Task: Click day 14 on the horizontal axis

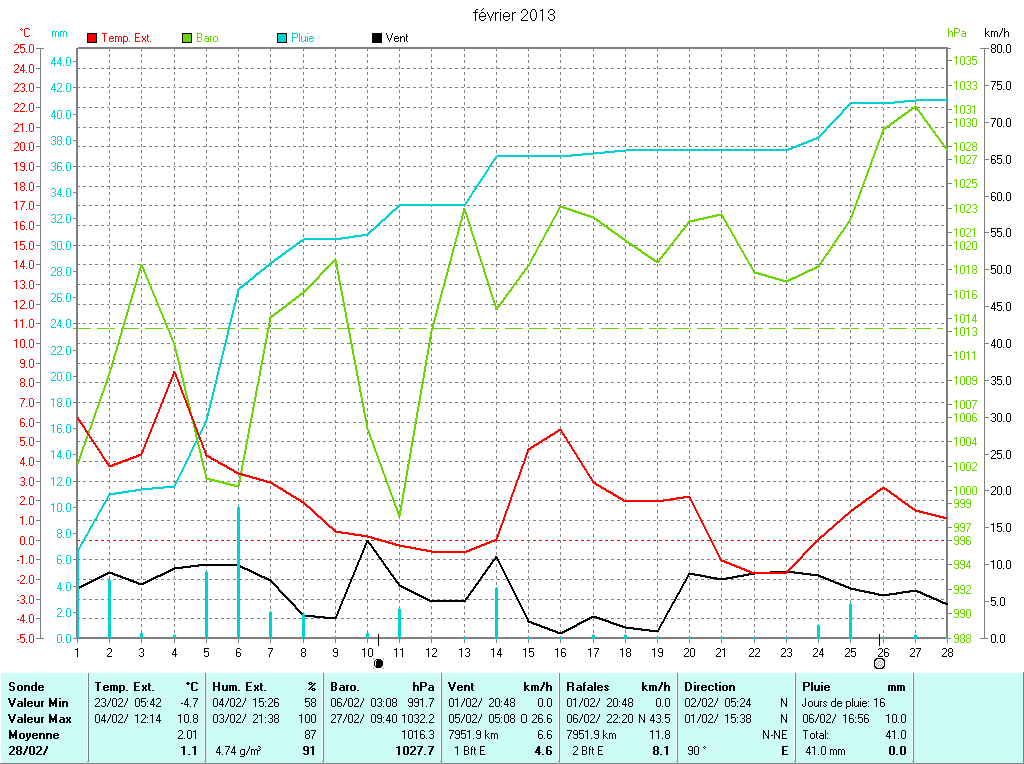Action: coord(496,653)
